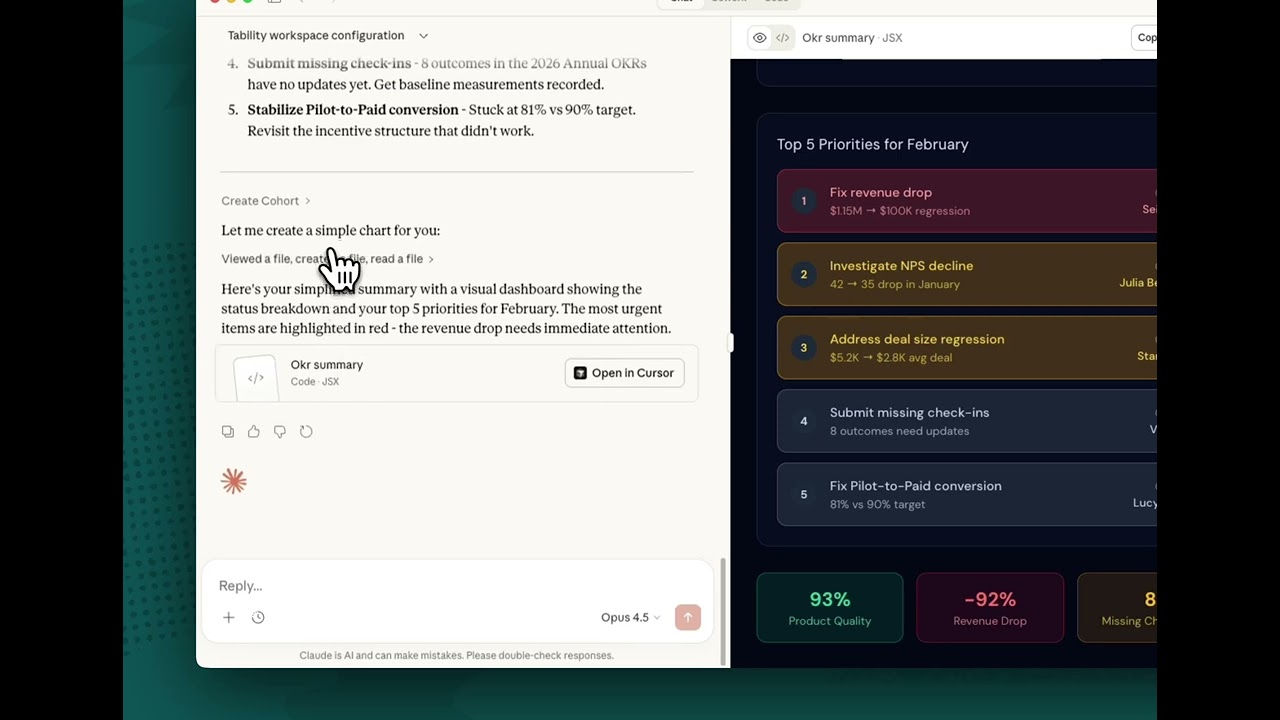This screenshot has width=1280, height=720.
Task: Give thumbs up feedback
Action: click(x=254, y=432)
